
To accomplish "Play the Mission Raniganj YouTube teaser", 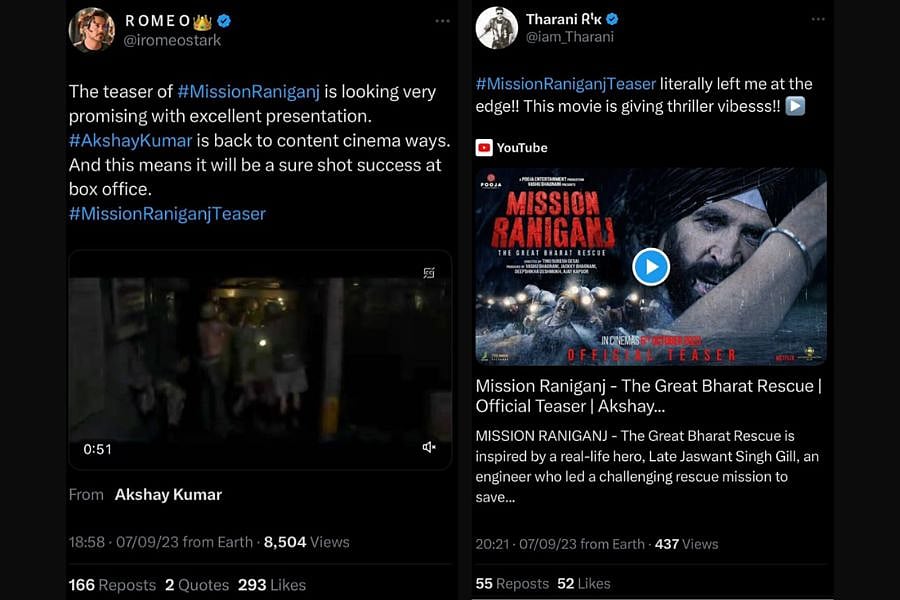I will (x=650, y=267).
